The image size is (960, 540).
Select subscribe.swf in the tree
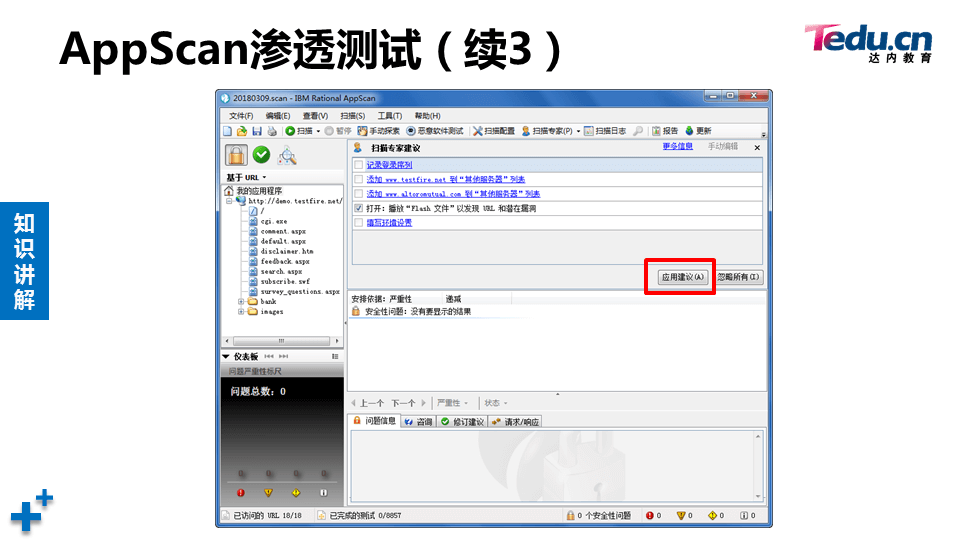point(285,282)
